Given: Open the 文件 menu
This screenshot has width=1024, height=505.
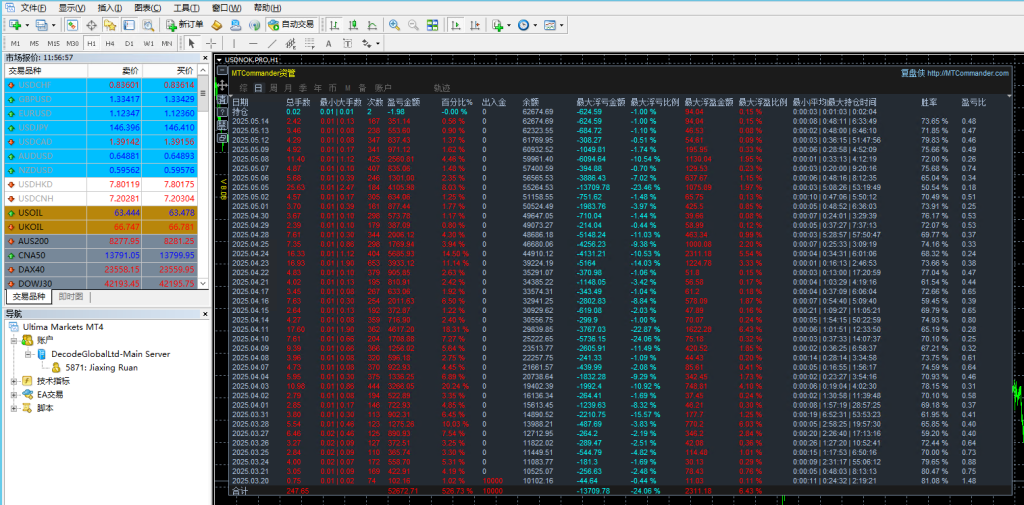Looking at the screenshot, I should 33,8.
